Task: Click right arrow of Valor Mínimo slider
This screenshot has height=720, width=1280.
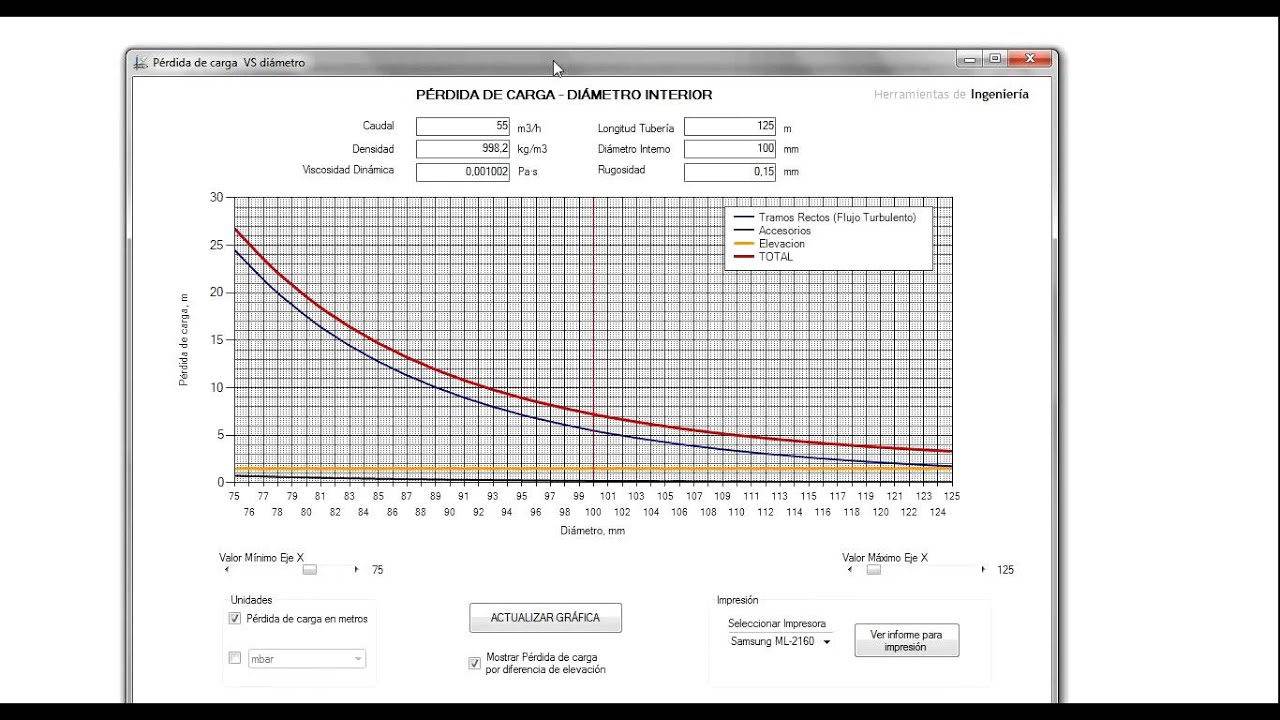Action: pos(356,570)
